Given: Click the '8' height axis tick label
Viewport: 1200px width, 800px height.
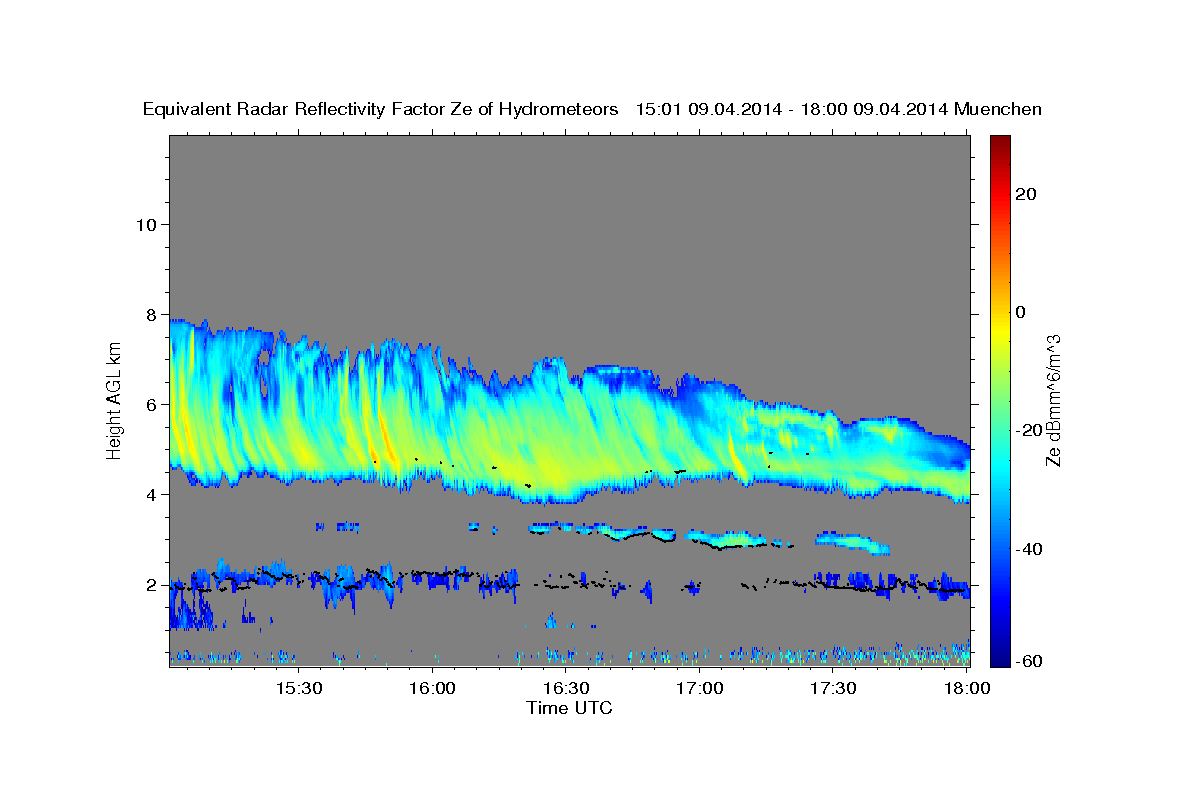Looking at the screenshot, I should point(152,314).
